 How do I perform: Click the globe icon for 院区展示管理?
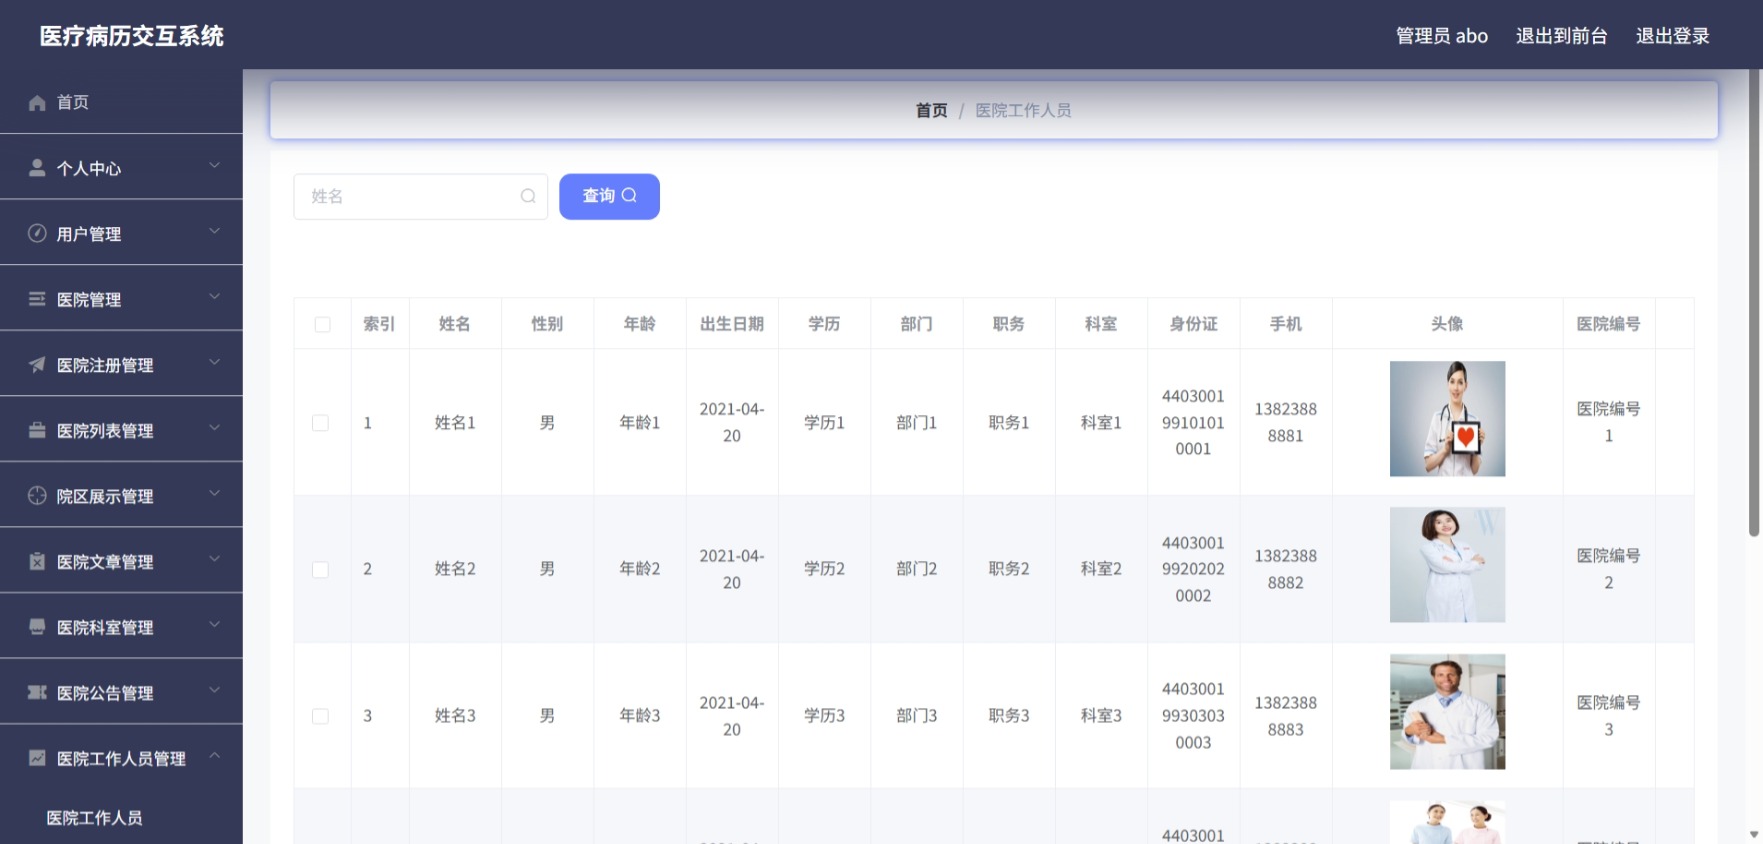(37, 495)
